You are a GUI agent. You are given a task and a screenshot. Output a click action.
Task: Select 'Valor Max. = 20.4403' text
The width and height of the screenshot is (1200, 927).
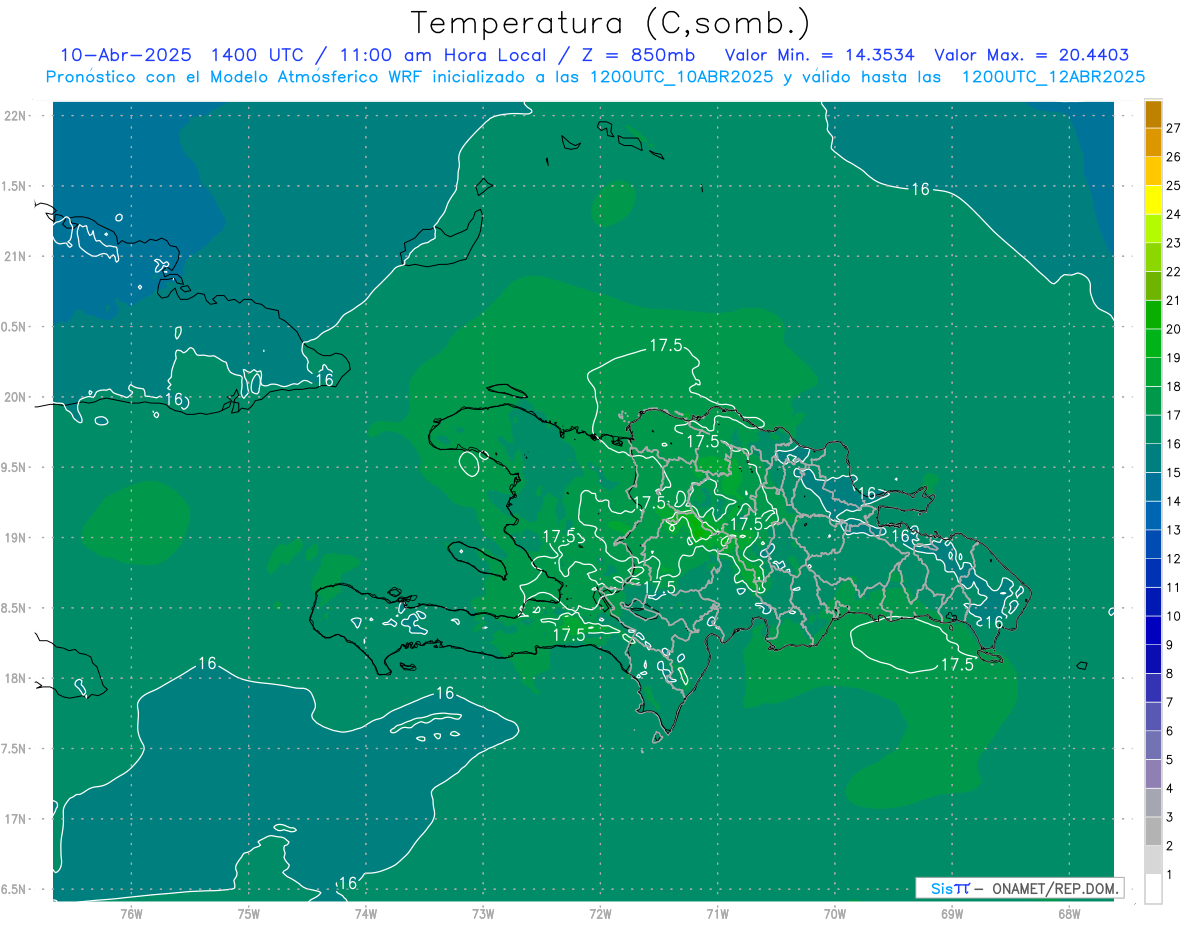(1031, 55)
